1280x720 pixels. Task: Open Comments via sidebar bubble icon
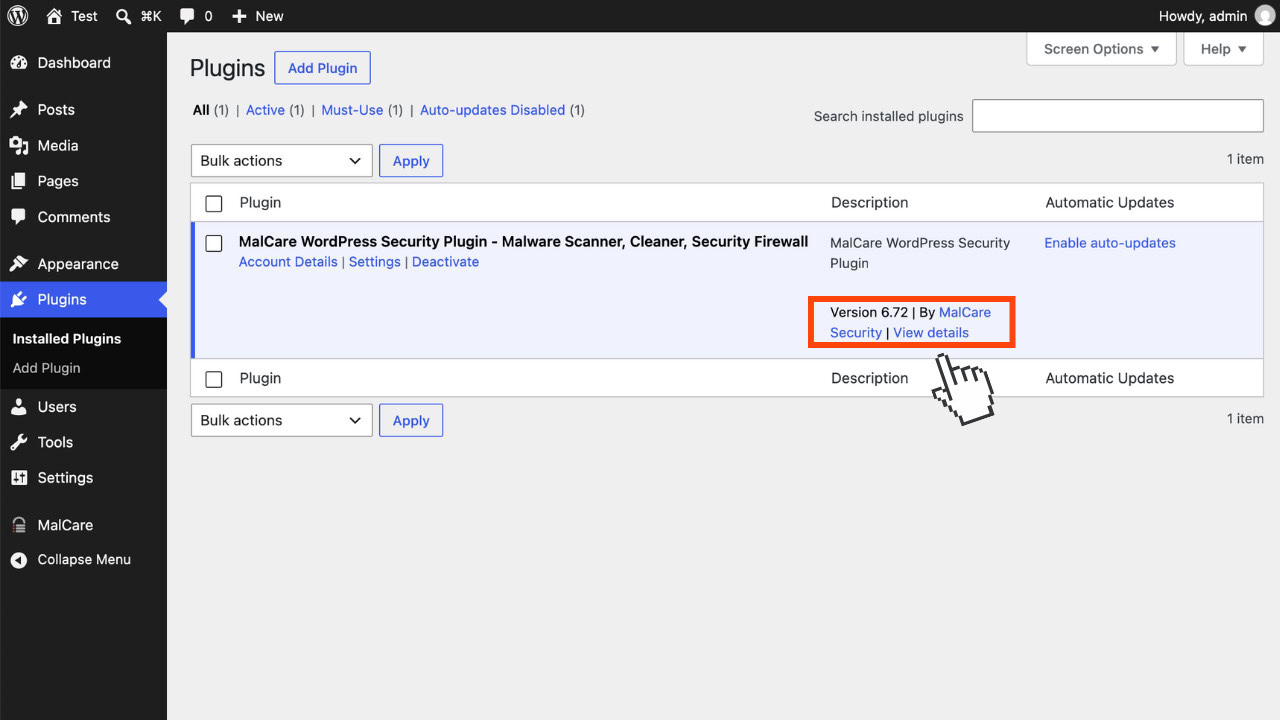point(19,217)
